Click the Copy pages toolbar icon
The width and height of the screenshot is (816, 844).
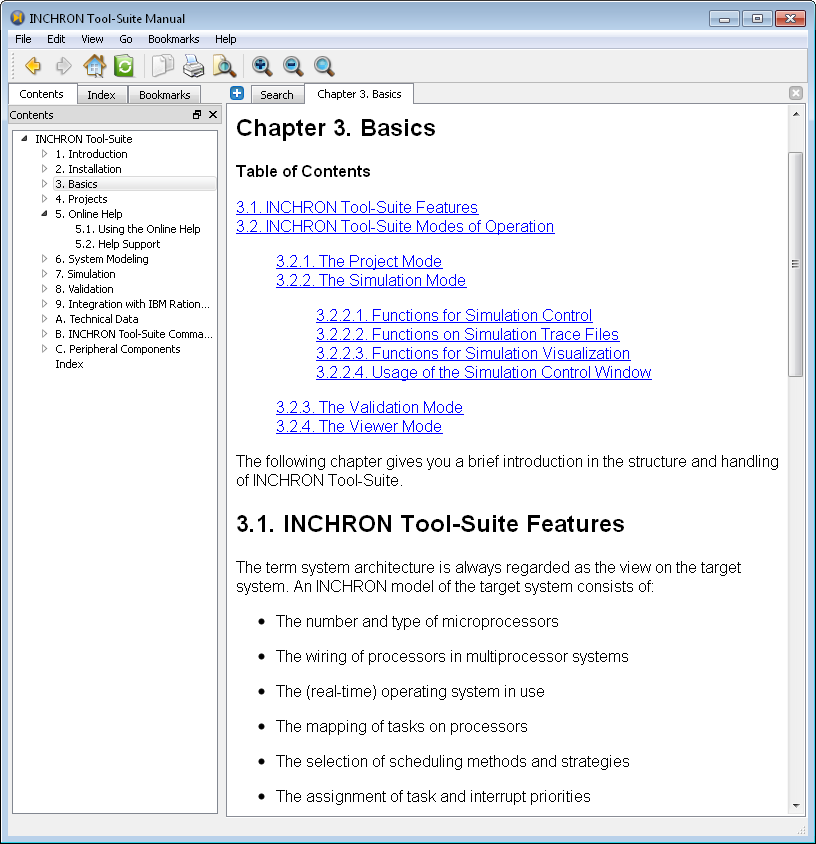tap(162, 66)
